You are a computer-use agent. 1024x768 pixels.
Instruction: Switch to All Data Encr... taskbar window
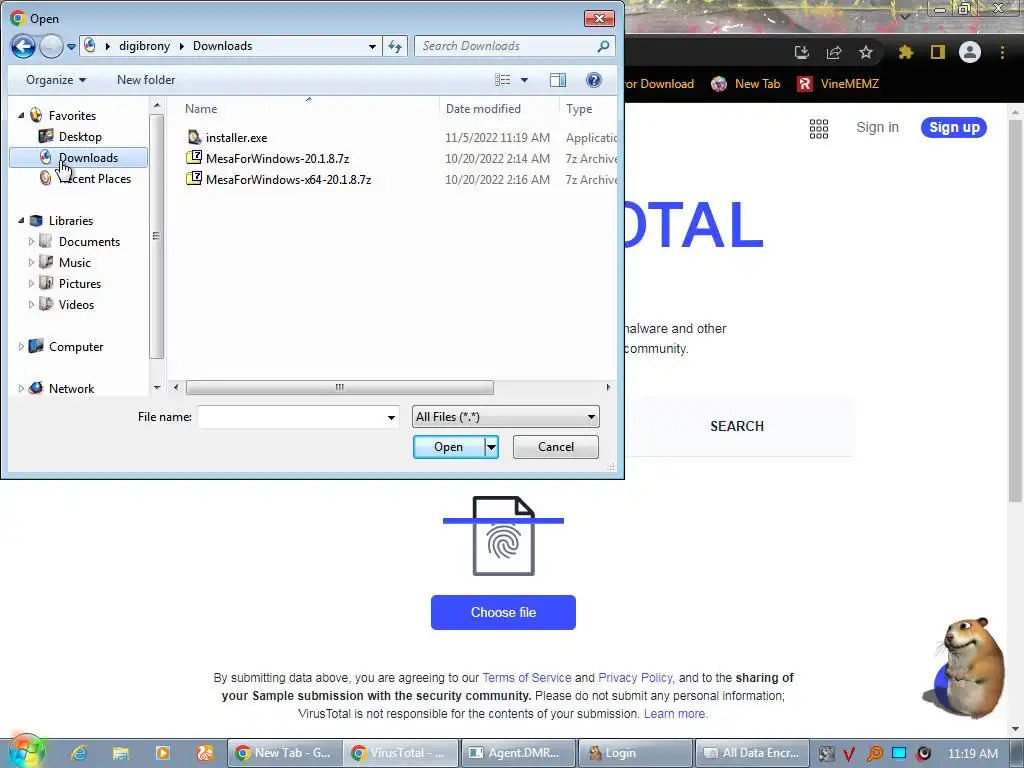point(752,753)
